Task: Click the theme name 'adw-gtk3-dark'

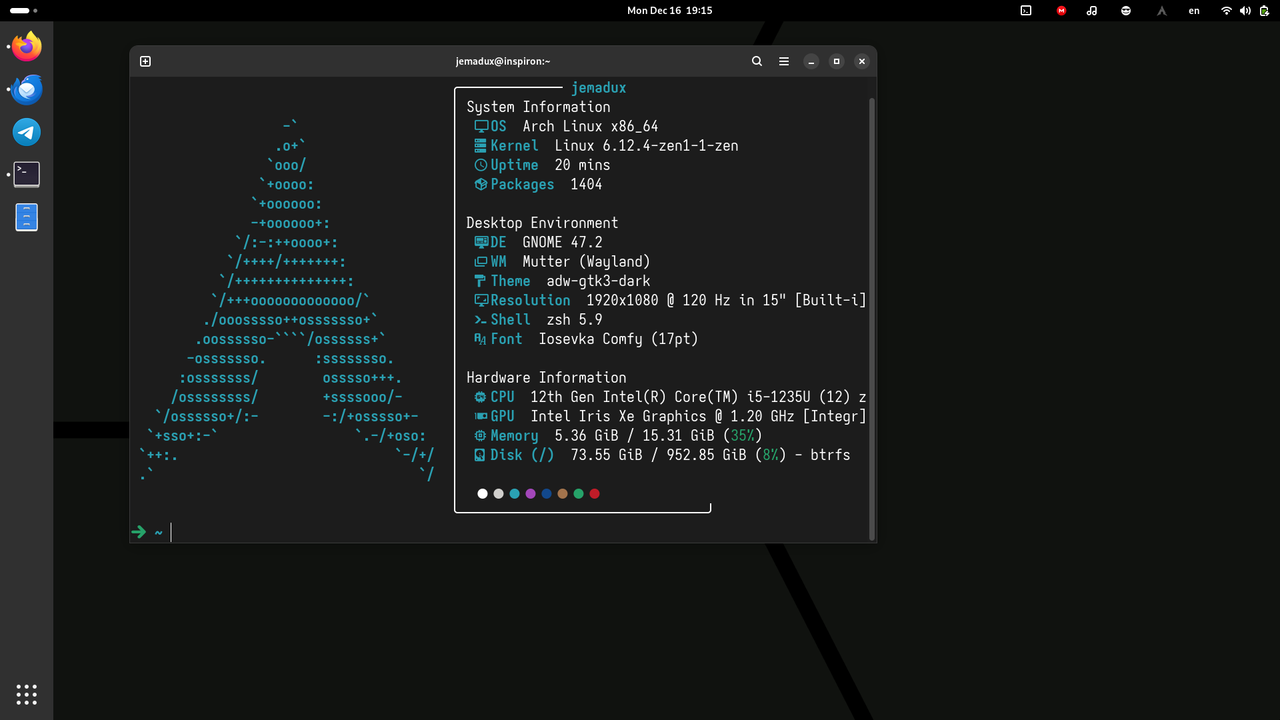Action: 598,281
